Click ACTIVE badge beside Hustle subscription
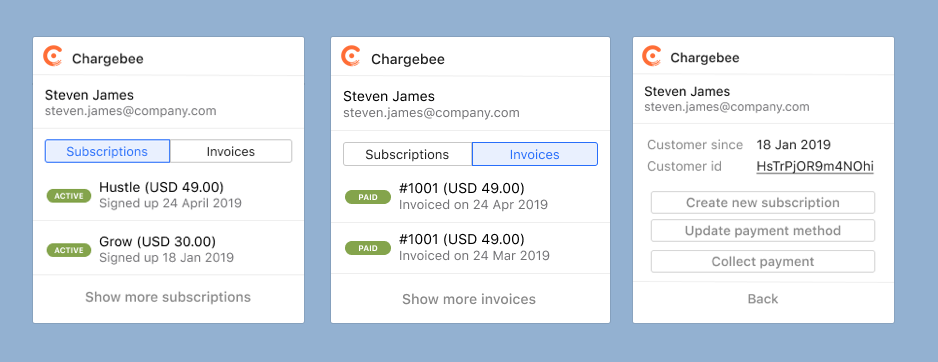Screen dimensions: 938x362 [x=69, y=196]
